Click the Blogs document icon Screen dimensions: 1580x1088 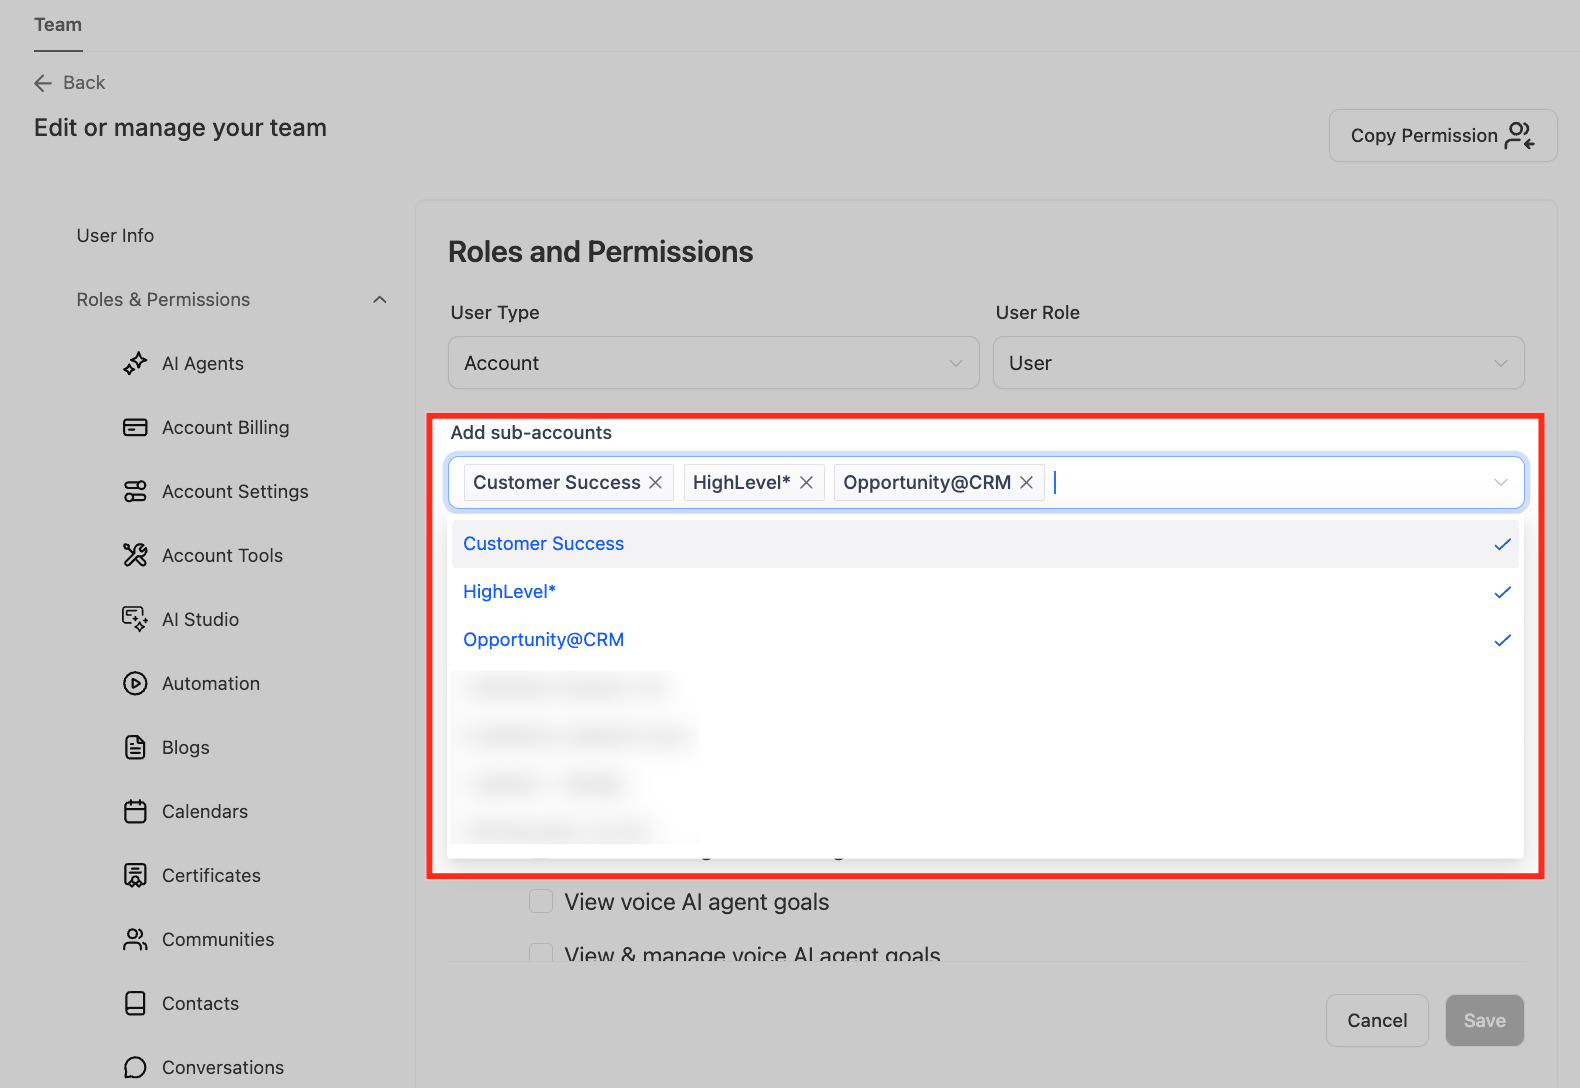coord(135,748)
